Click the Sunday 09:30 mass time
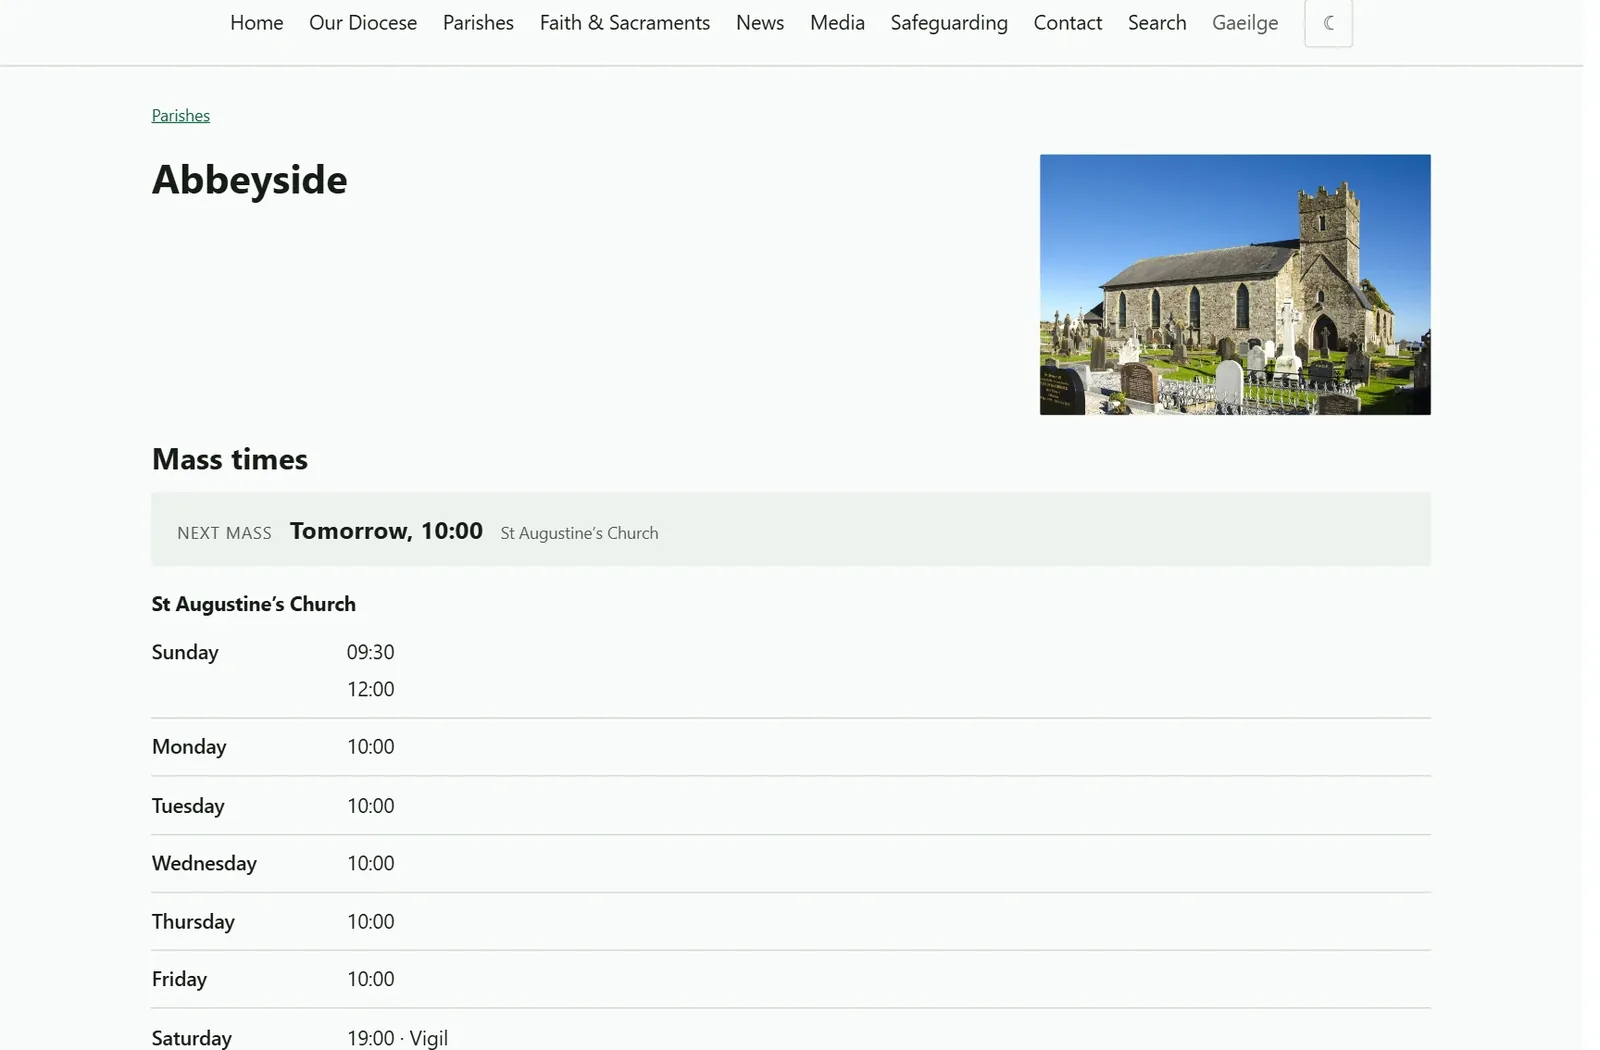This screenshot has height=1050, width=1600. [371, 652]
